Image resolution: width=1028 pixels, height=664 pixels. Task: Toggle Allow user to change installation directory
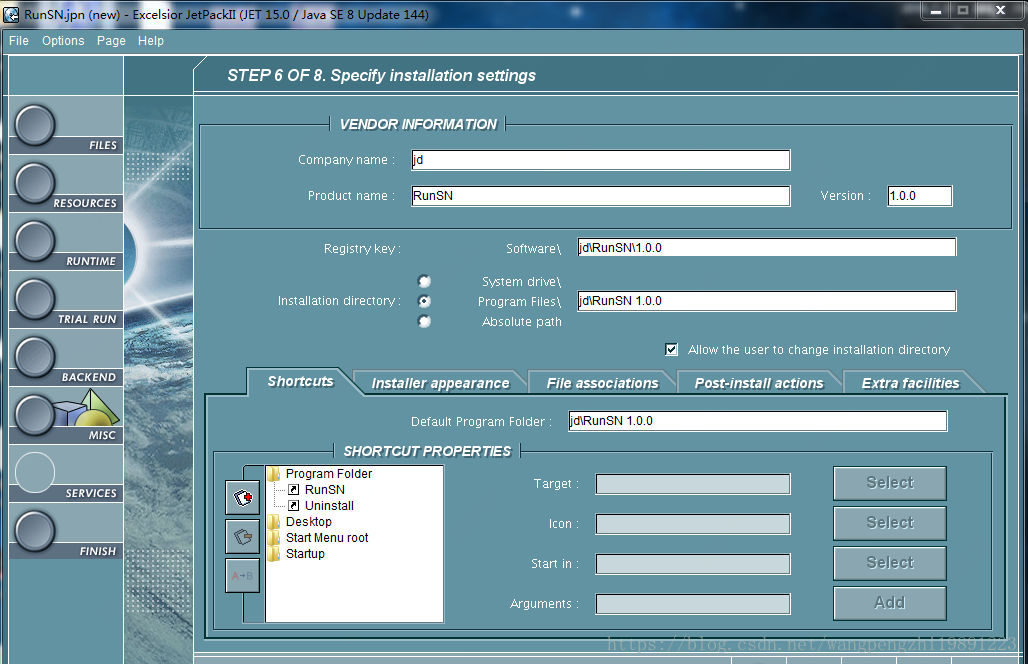tap(671, 349)
